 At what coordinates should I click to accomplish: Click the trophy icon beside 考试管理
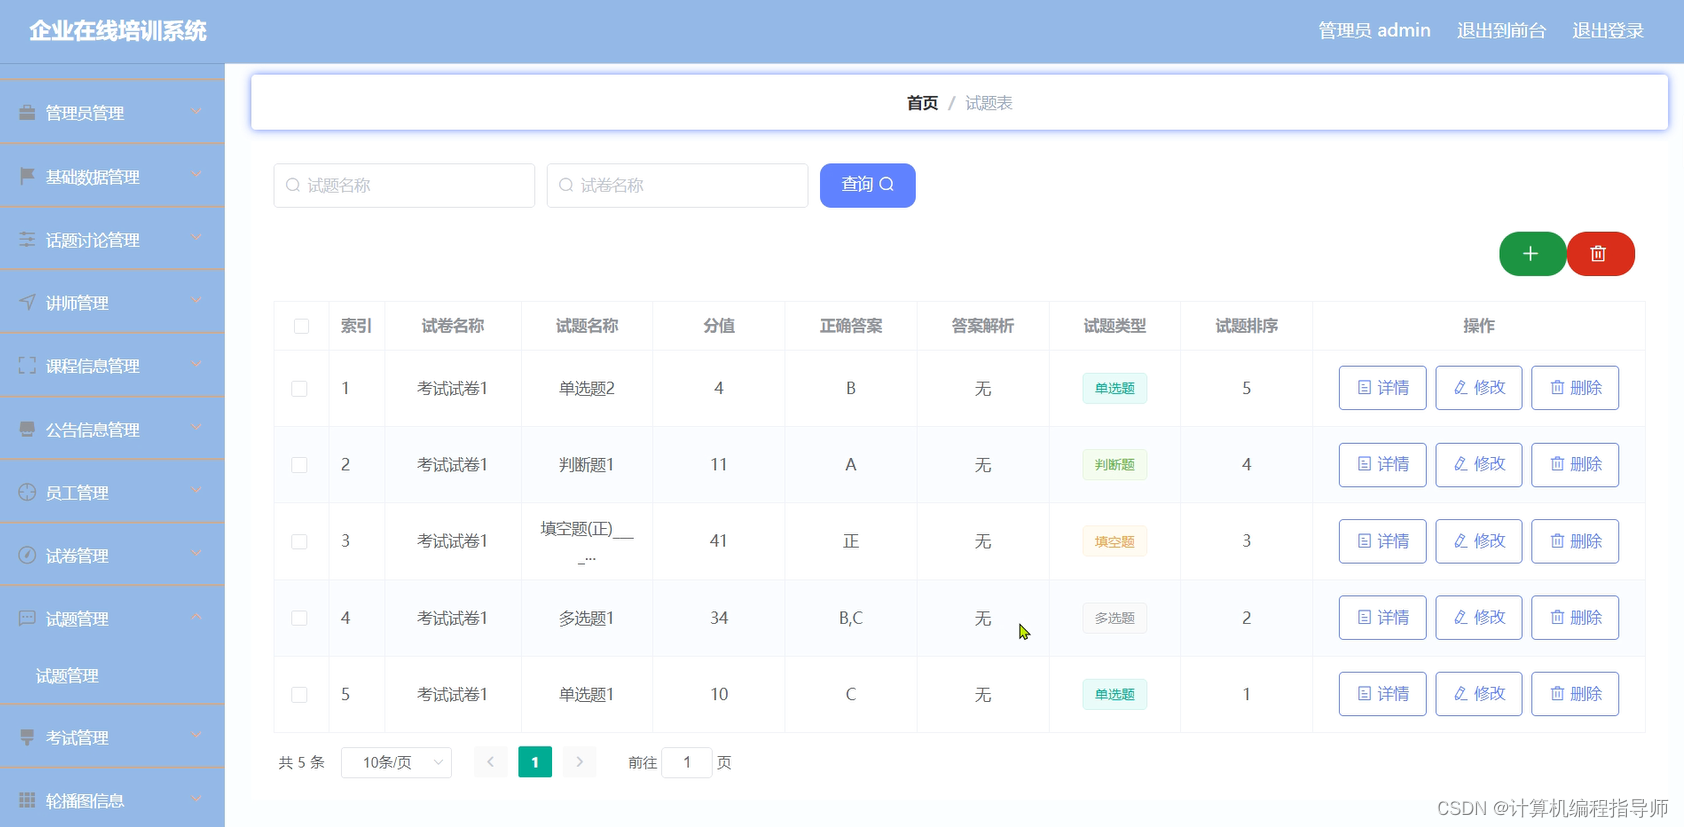click(x=27, y=737)
